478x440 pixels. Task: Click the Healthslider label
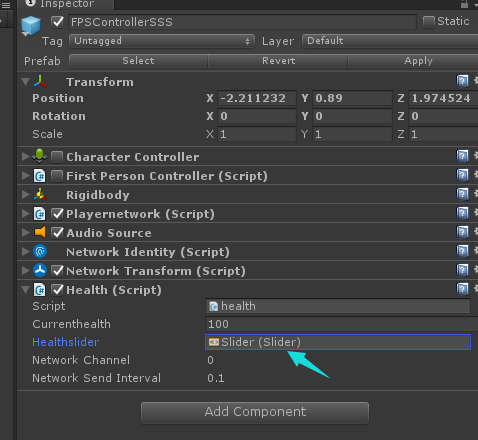click(66, 342)
